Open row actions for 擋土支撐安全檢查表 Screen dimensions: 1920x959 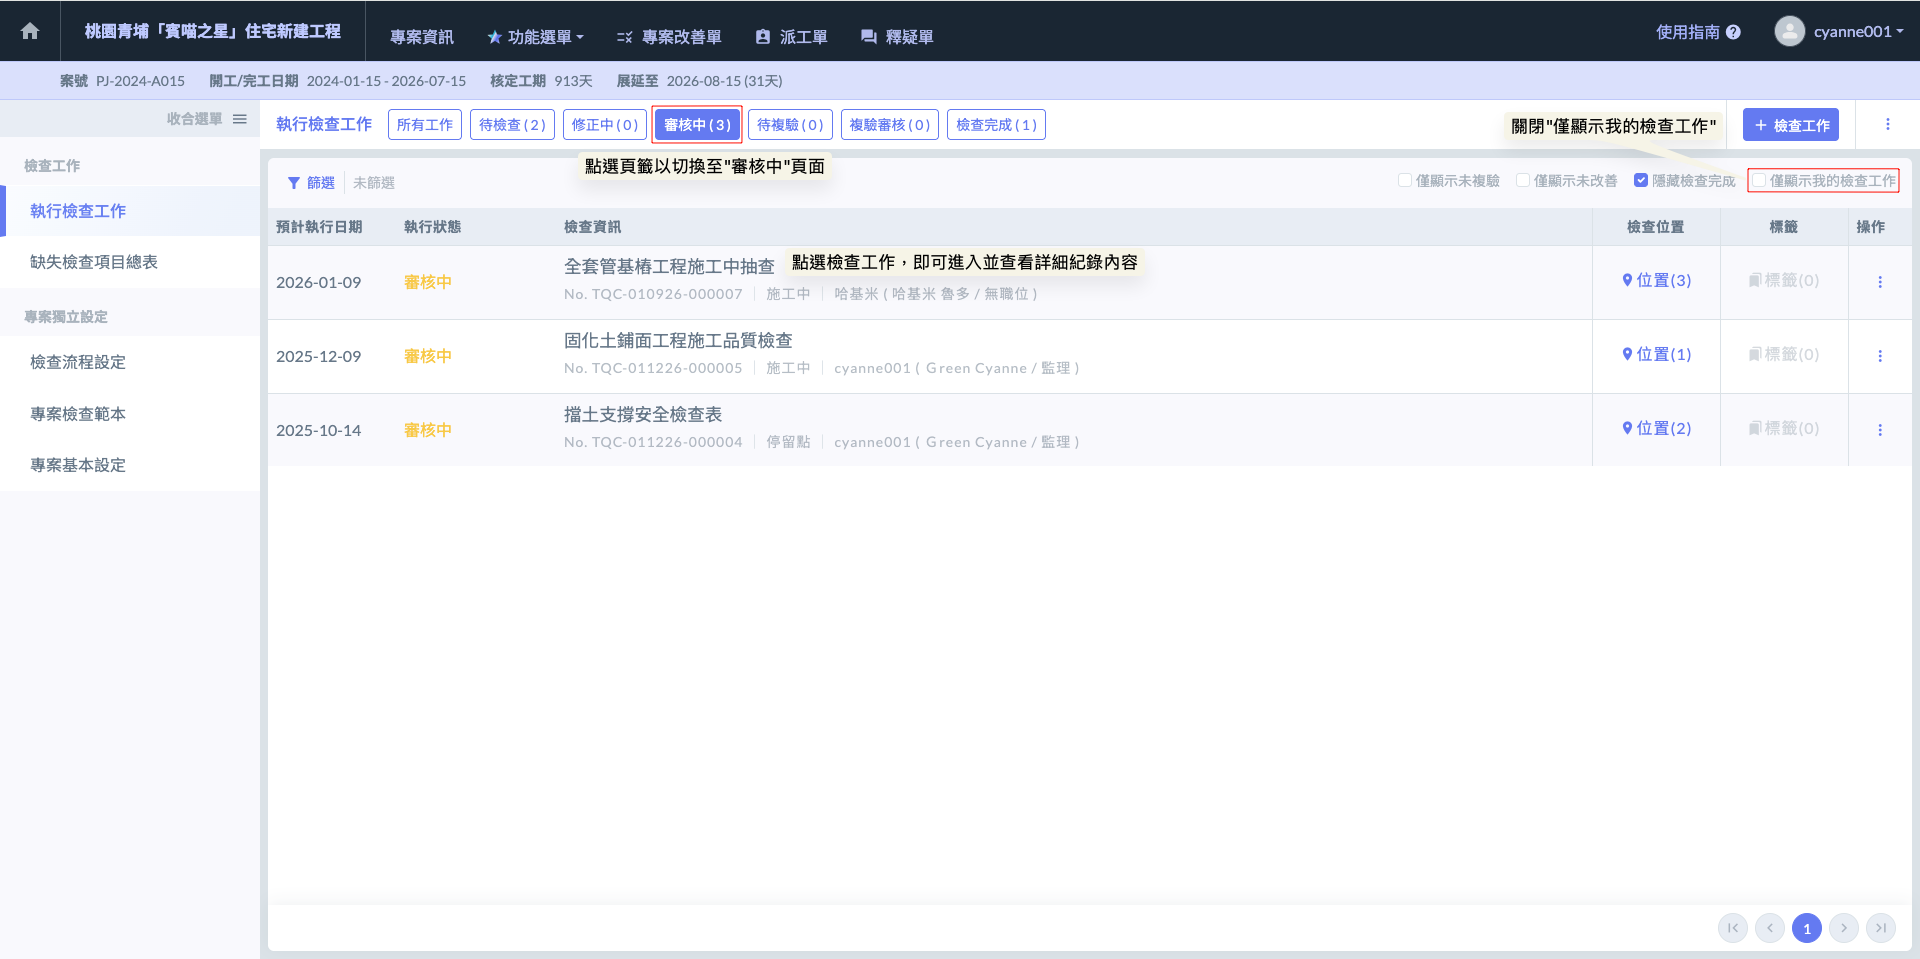[1879, 430]
